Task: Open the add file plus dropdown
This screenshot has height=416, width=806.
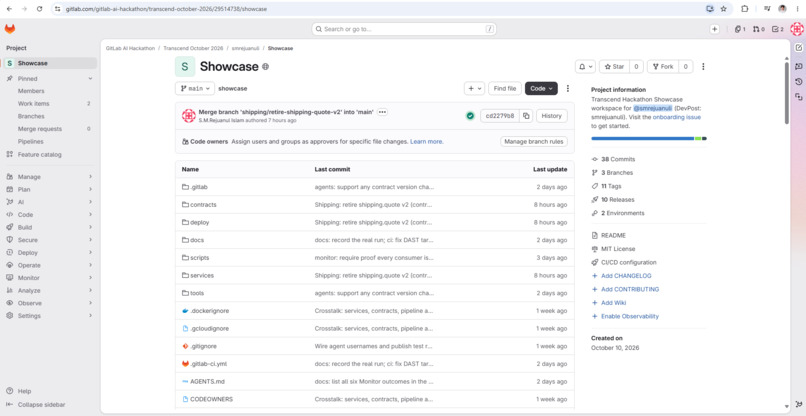Action: [x=474, y=88]
